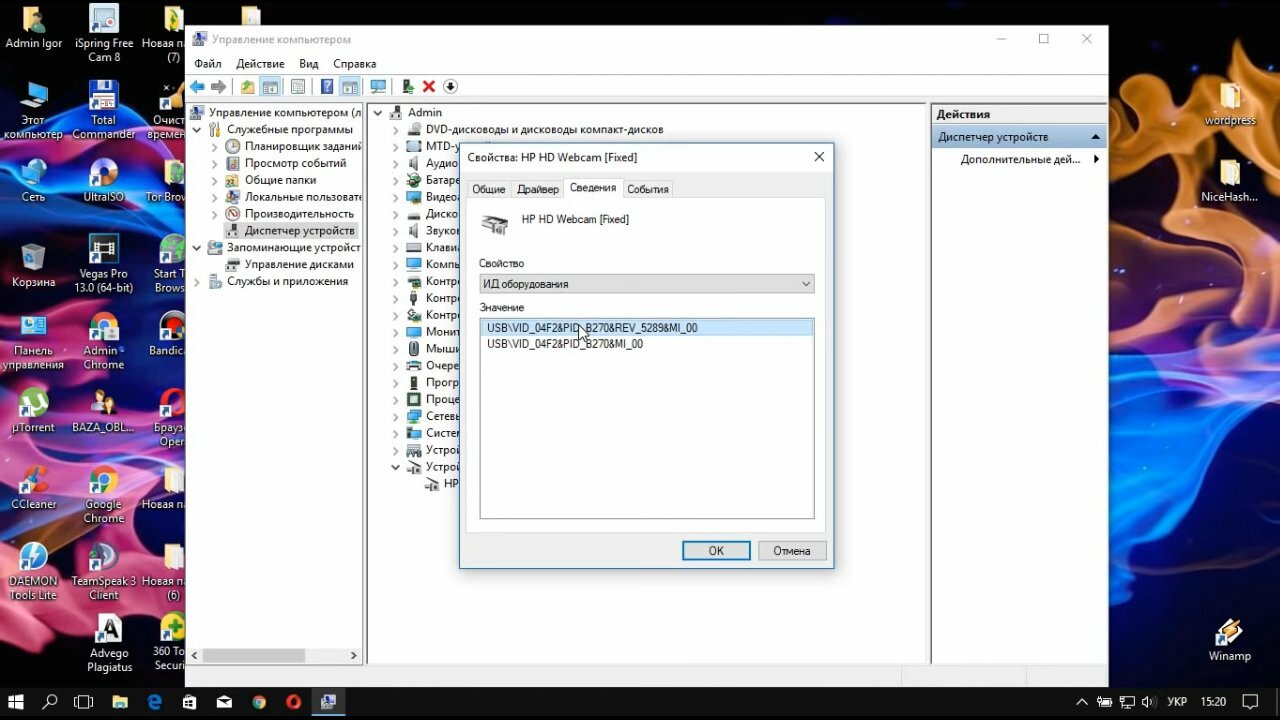Expand the Службы и приложения node
This screenshot has width=1280, height=720.
pos(197,282)
